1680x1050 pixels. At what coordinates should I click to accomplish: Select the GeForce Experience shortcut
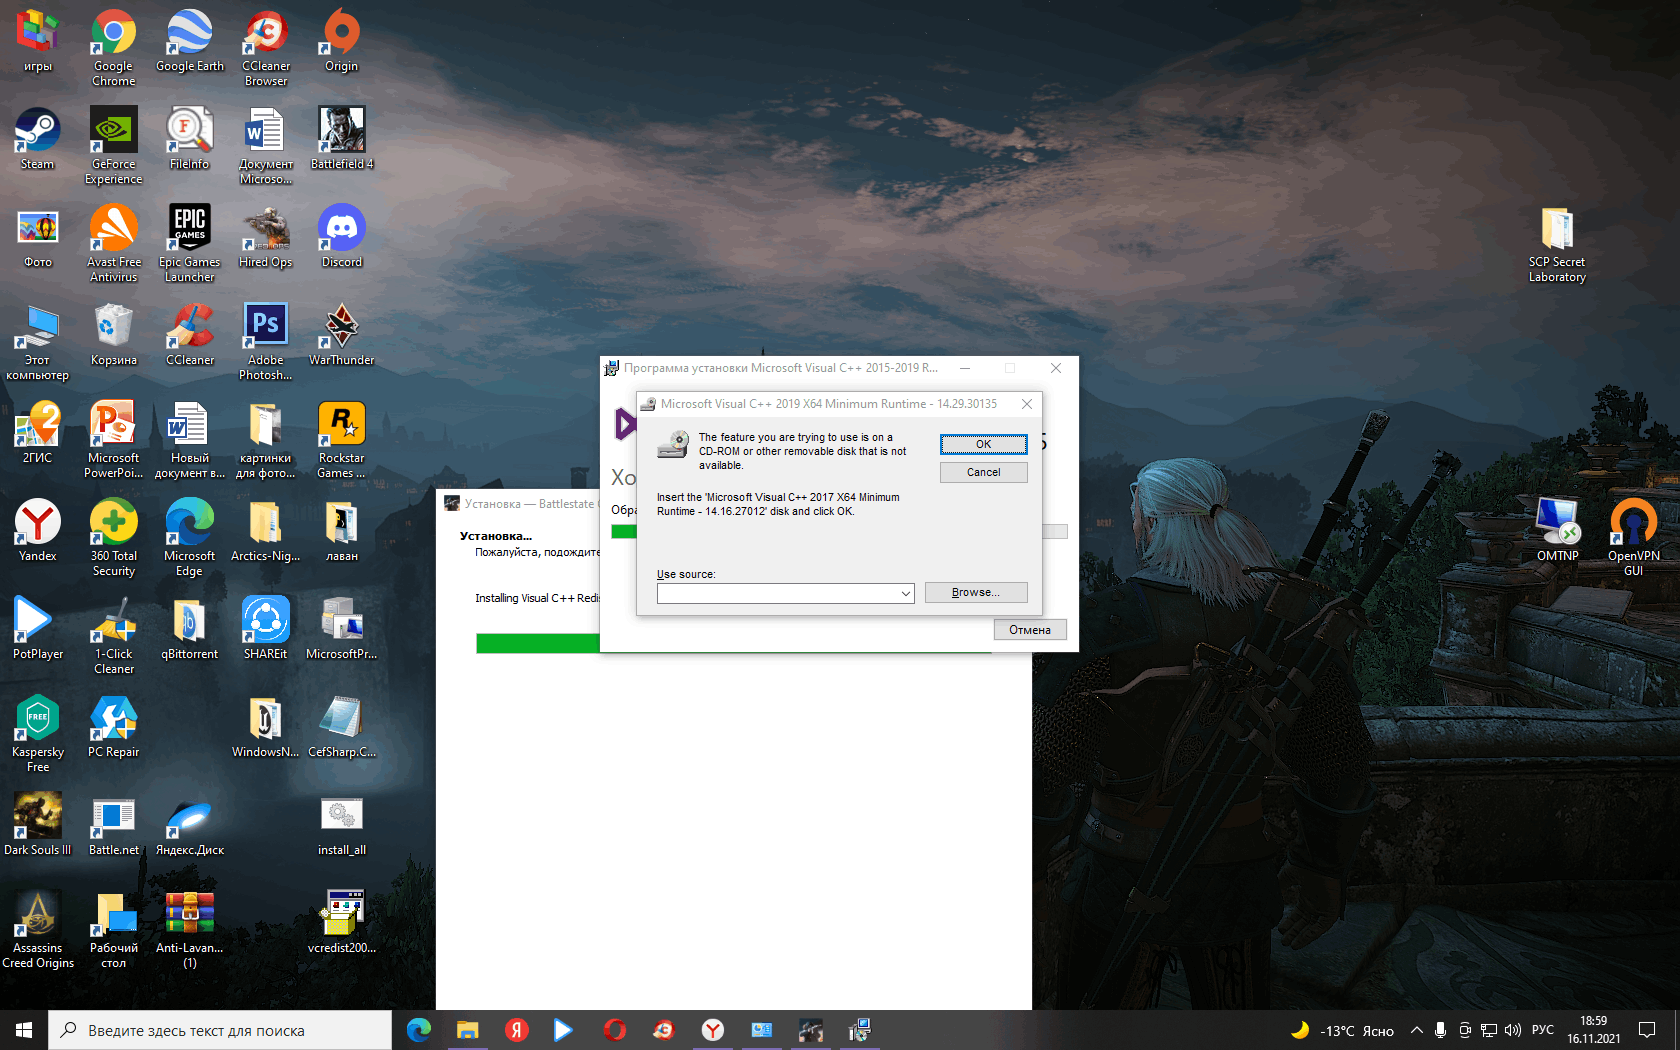click(114, 145)
